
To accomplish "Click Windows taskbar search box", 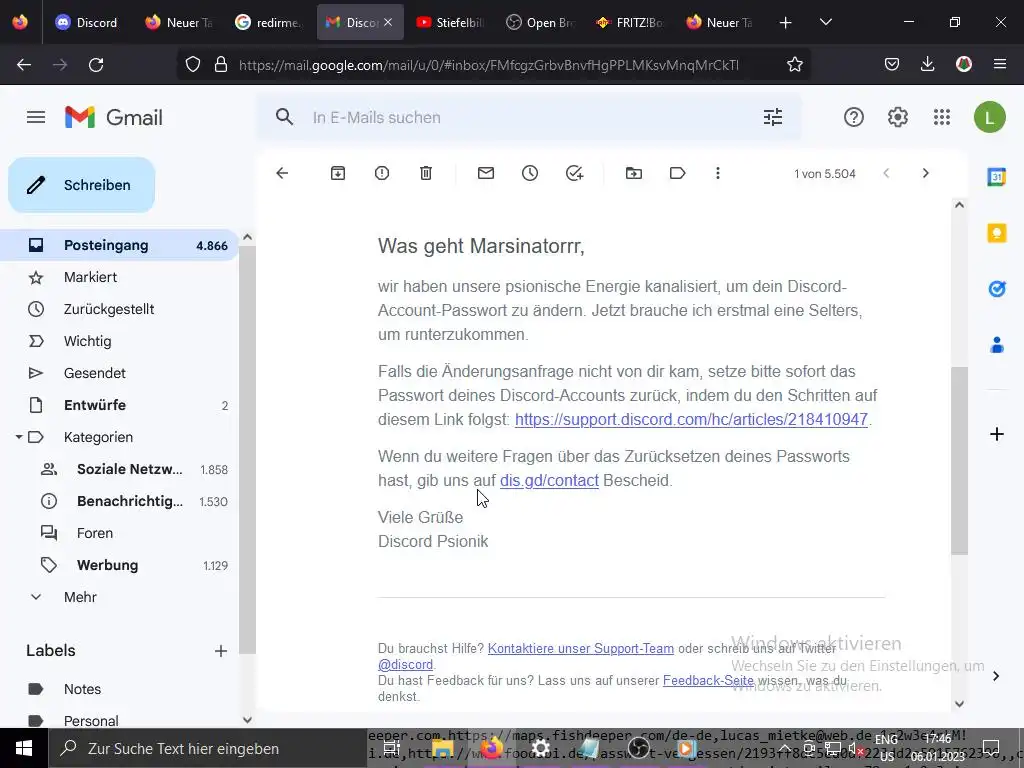I will pos(208,748).
